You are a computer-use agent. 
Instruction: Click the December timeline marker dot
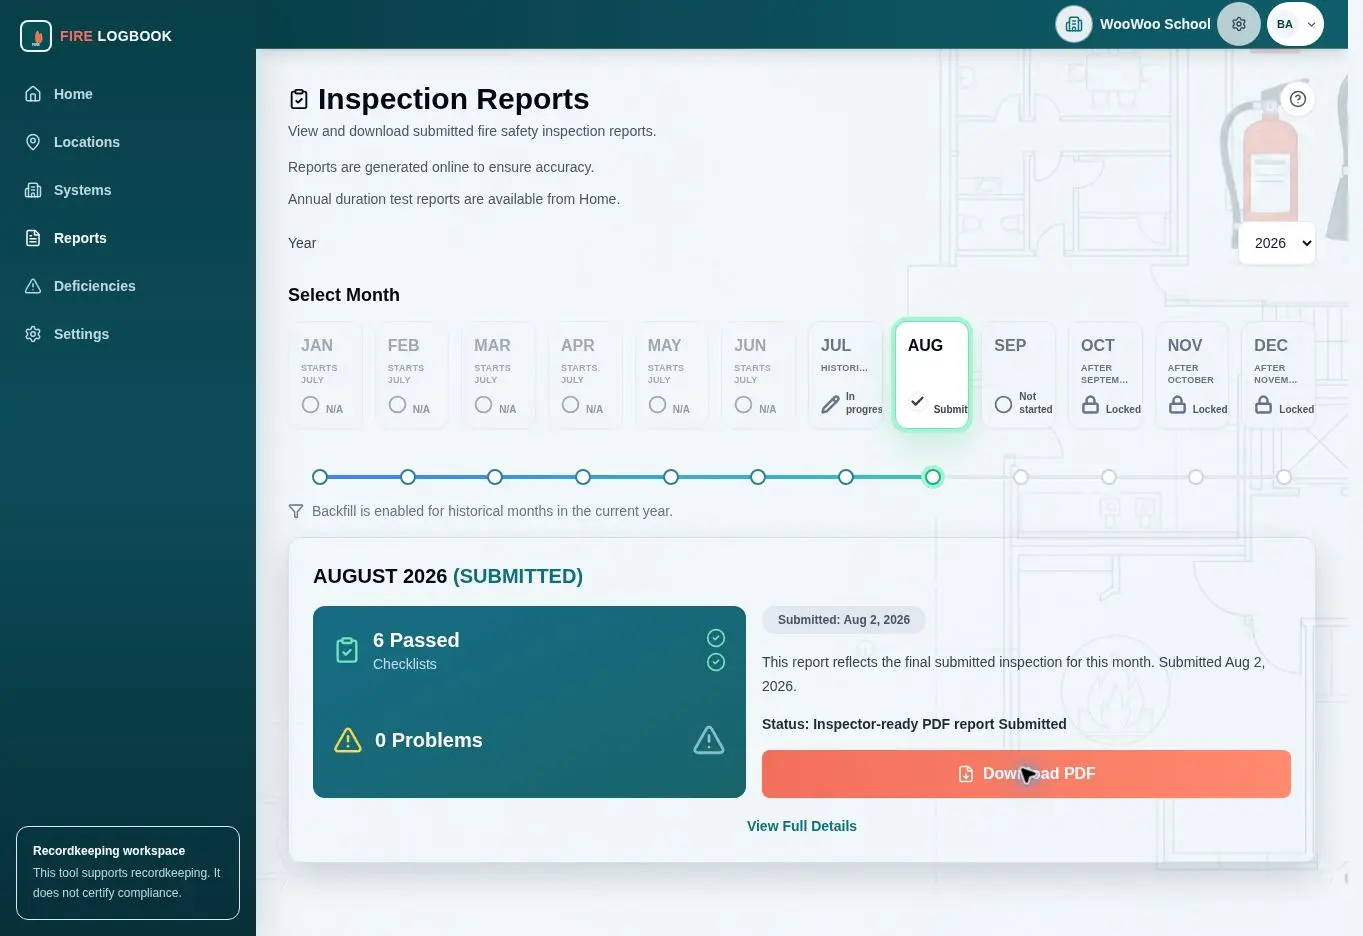pos(1284,477)
